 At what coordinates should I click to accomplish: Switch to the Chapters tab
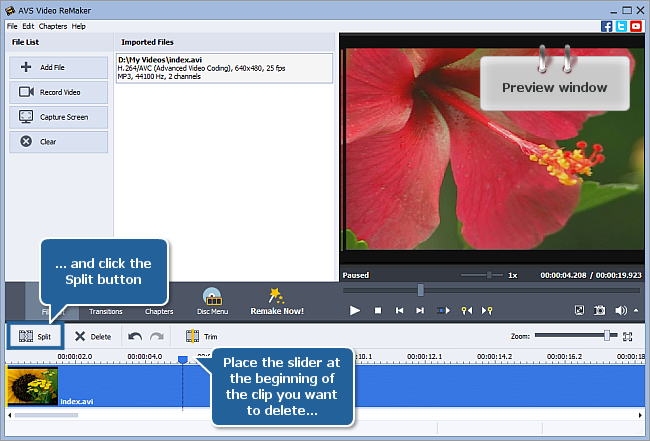[x=159, y=311]
